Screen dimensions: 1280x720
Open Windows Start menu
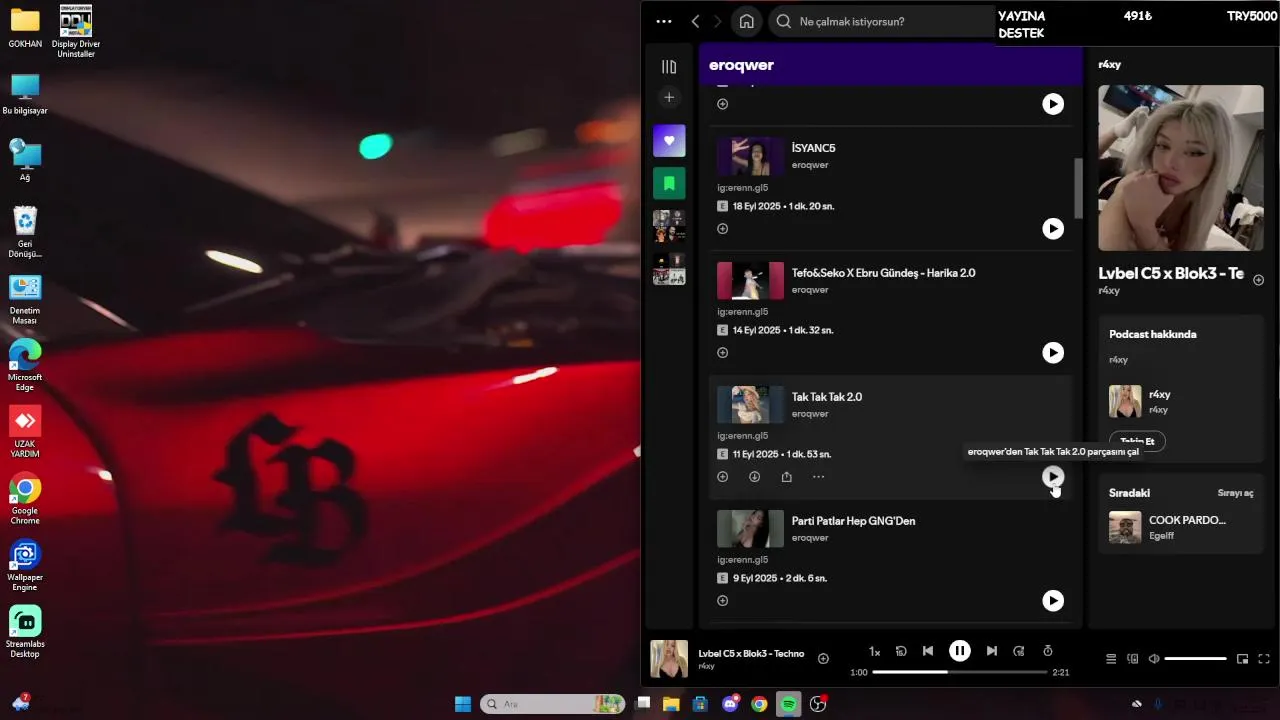[463, 704]
